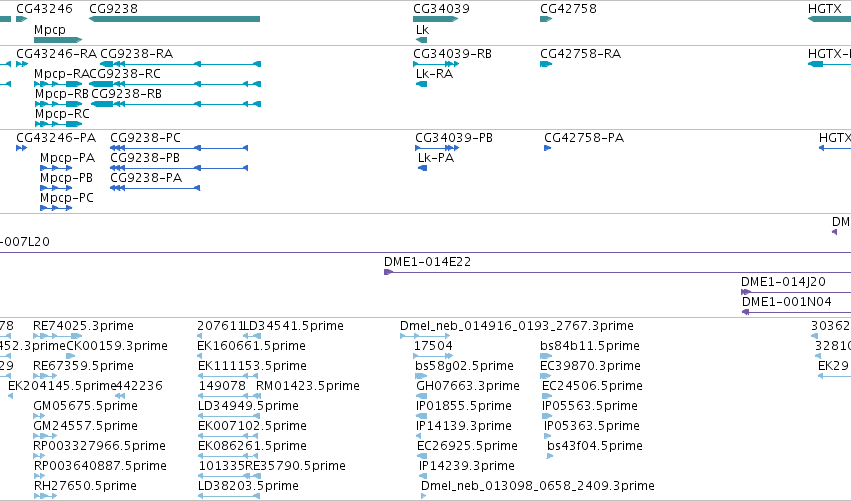Click the LD34949.5prime EST label
This screenshot has height=501, width=851.
[x=248, y=407]
